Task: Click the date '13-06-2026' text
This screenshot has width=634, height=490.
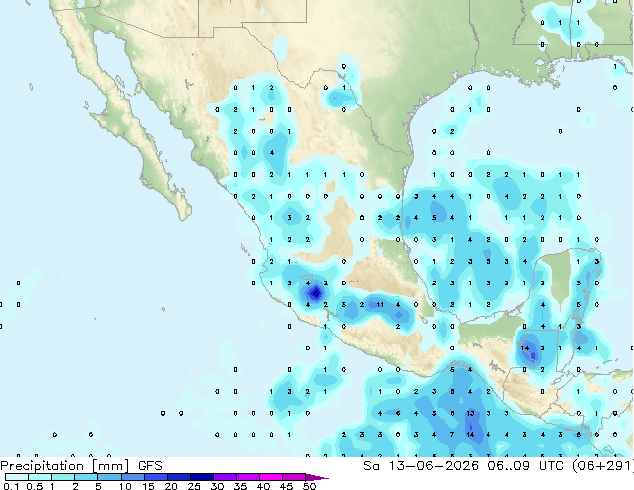Action: click(433, 466)
